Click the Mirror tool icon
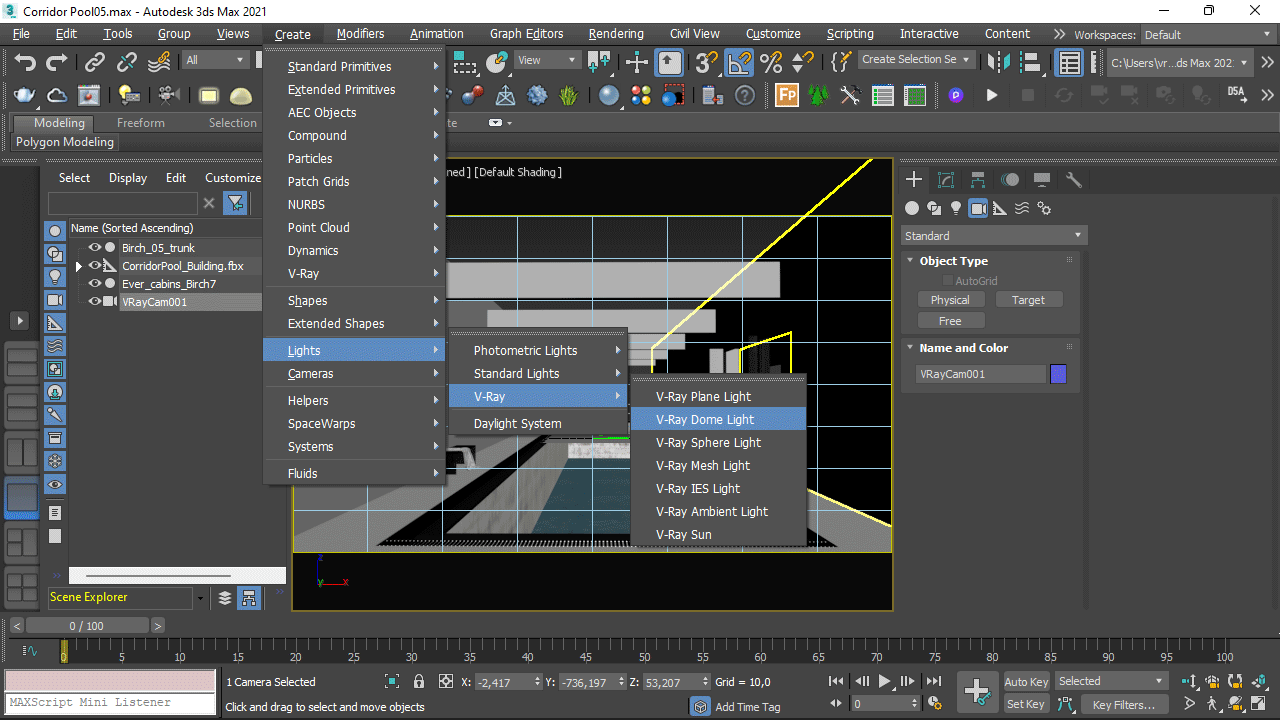1280x720 pixels. point(998,62)
